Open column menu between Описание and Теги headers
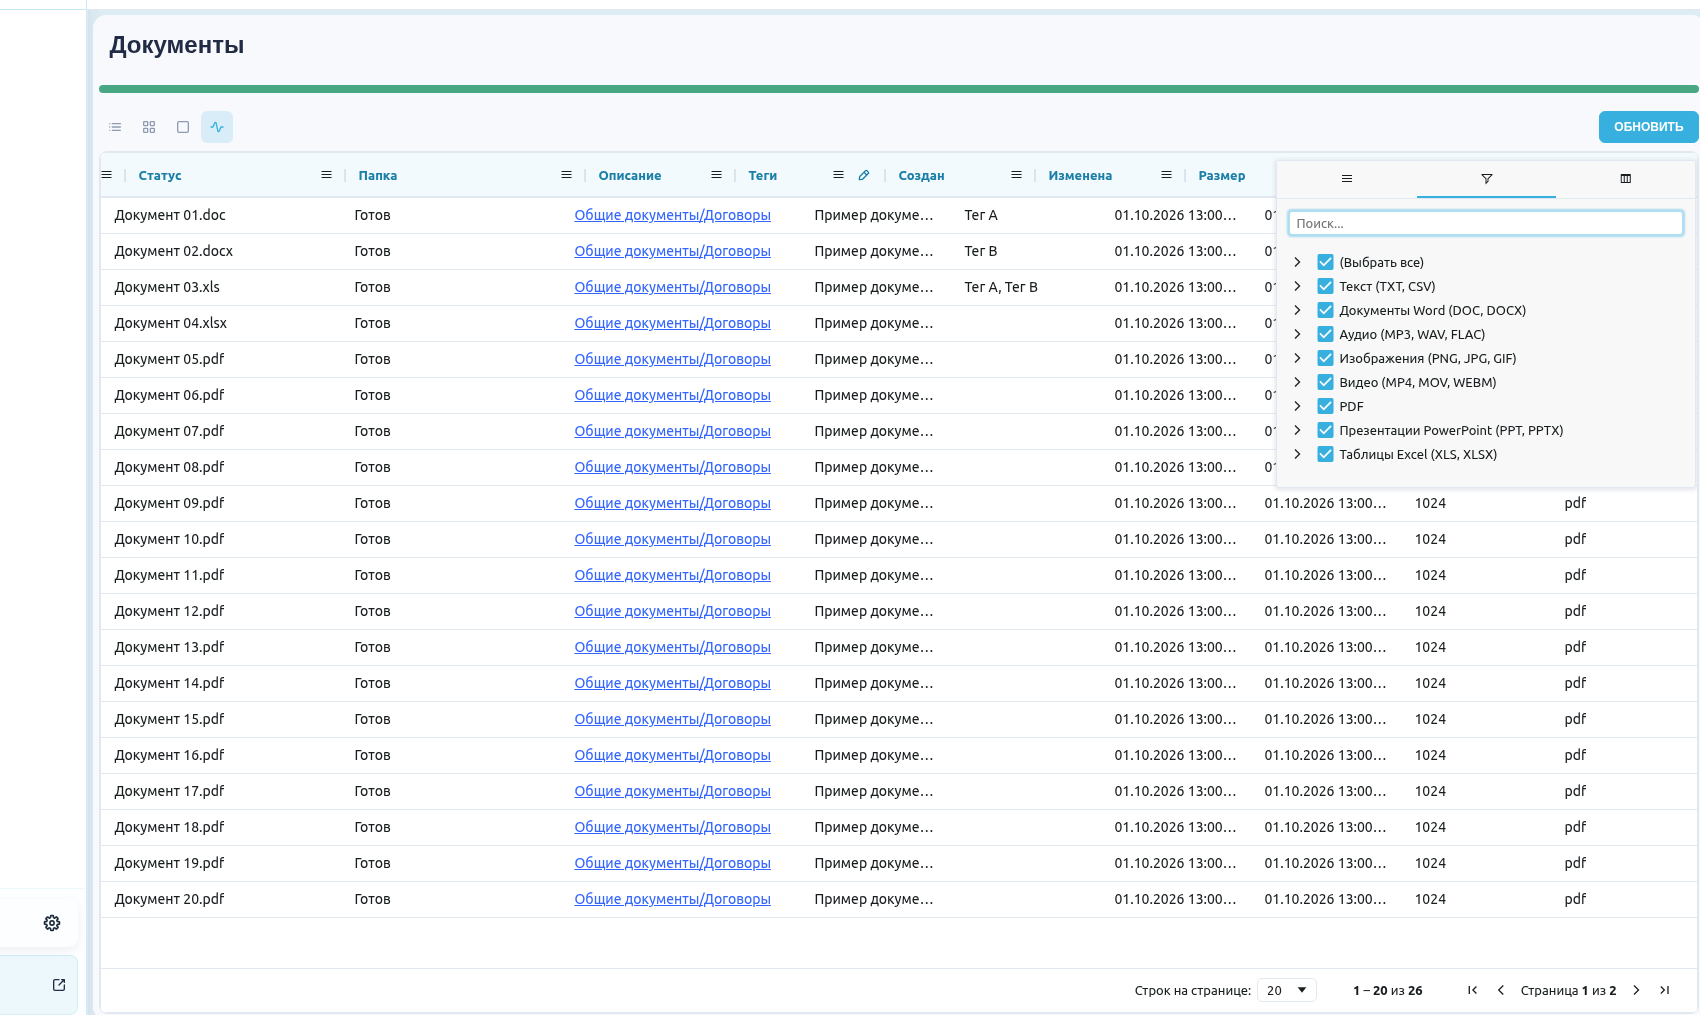The image size is (1700, 1015). coord(716,175)
